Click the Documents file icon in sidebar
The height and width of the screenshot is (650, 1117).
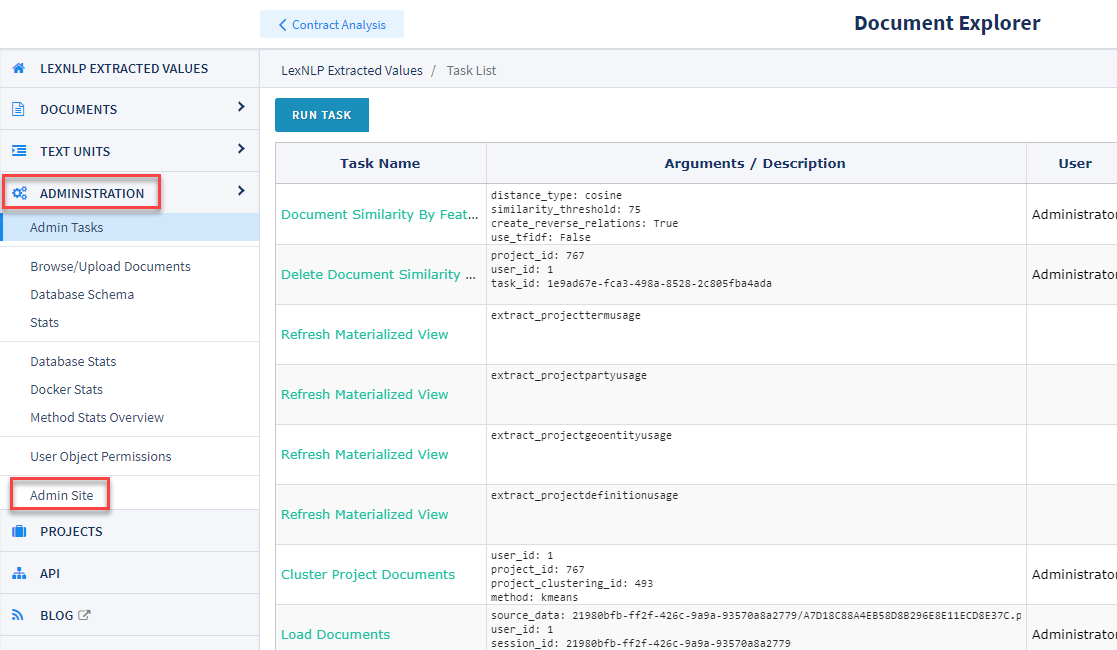(x=19, y=109)
